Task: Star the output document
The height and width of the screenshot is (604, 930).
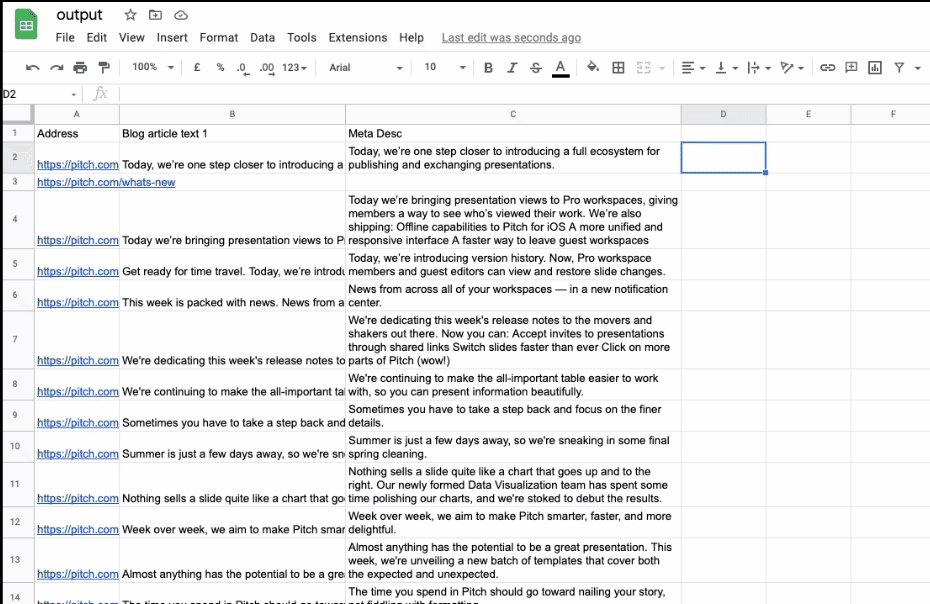Action: coord(130,15)
